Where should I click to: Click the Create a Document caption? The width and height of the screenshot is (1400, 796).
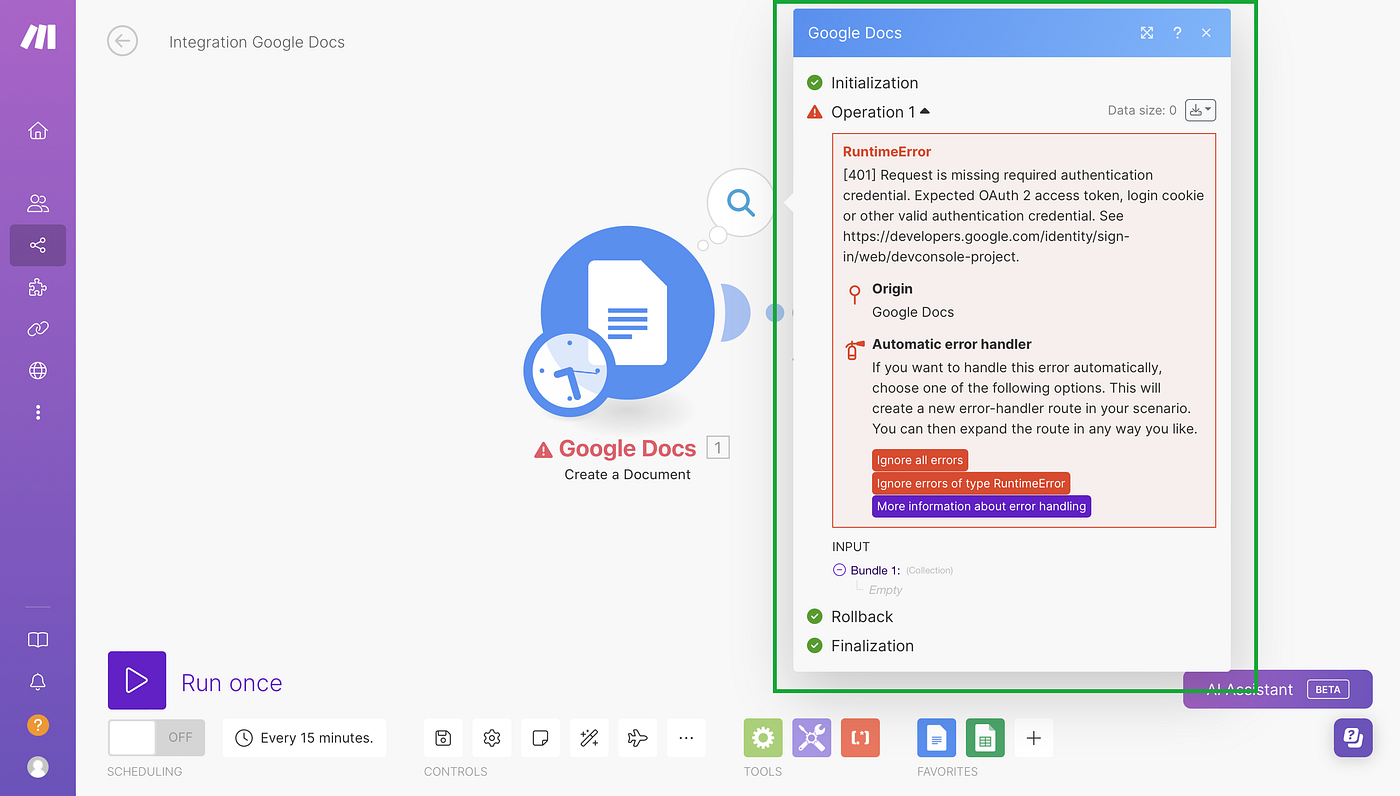pyautogui.click(x=628, y=474)
